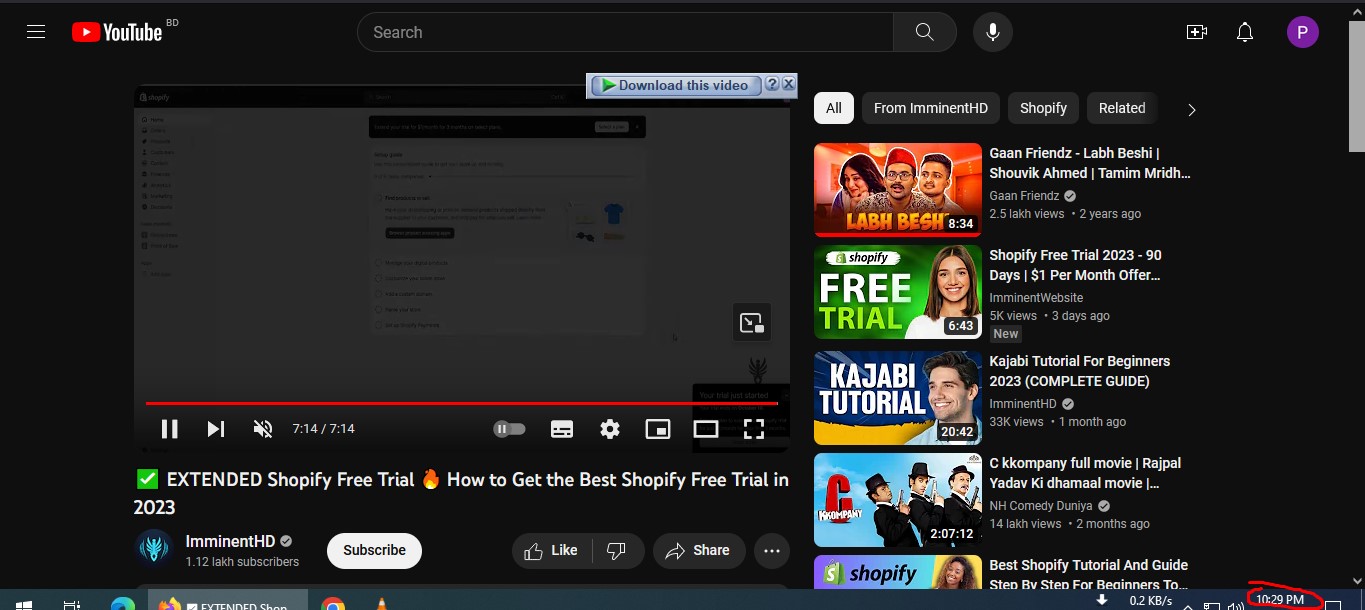
Task: Start voice search with the microphone
Action: [993, 32]
